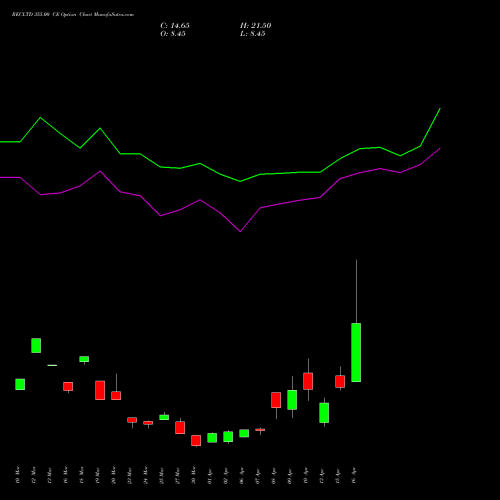Click the 20 Mar date label
The image size is (500, 500).
[114, 475]
